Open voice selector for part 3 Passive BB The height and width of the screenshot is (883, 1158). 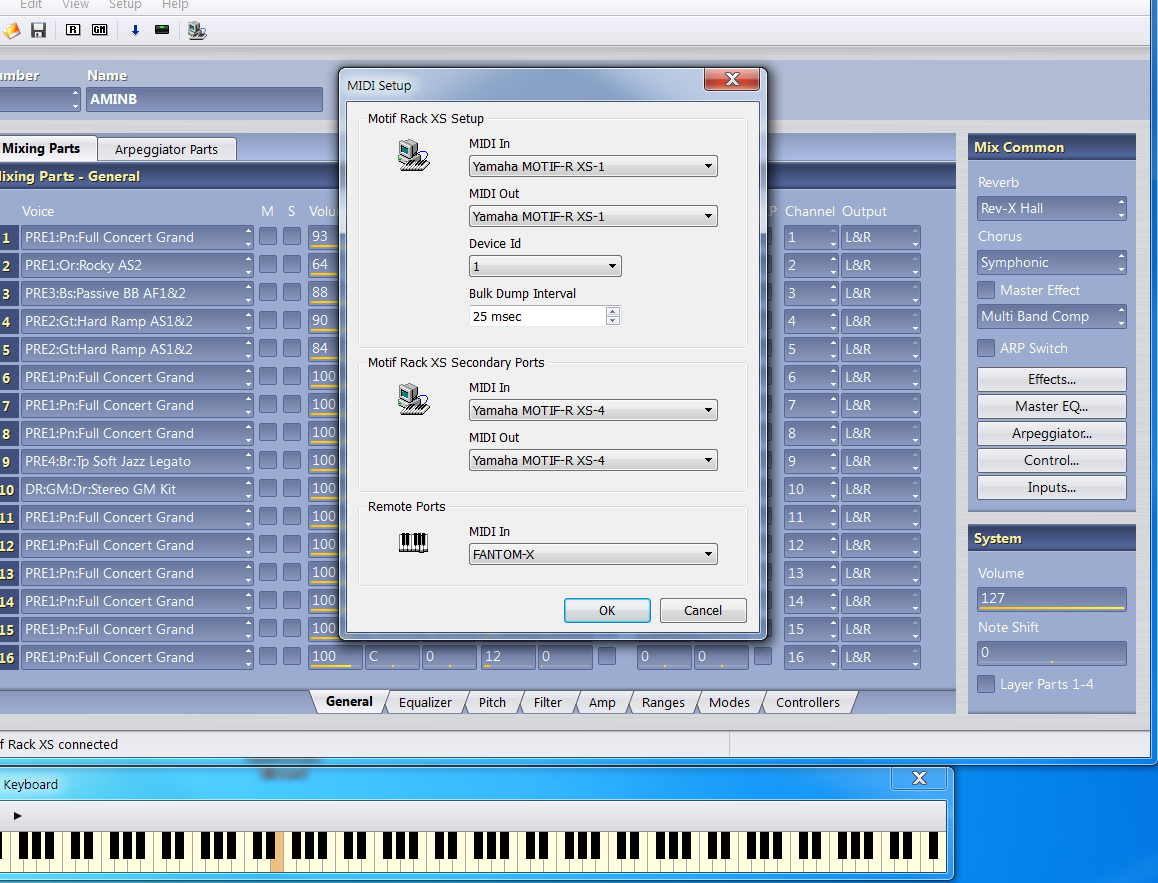pyautogui.click(x=137, y=293)
